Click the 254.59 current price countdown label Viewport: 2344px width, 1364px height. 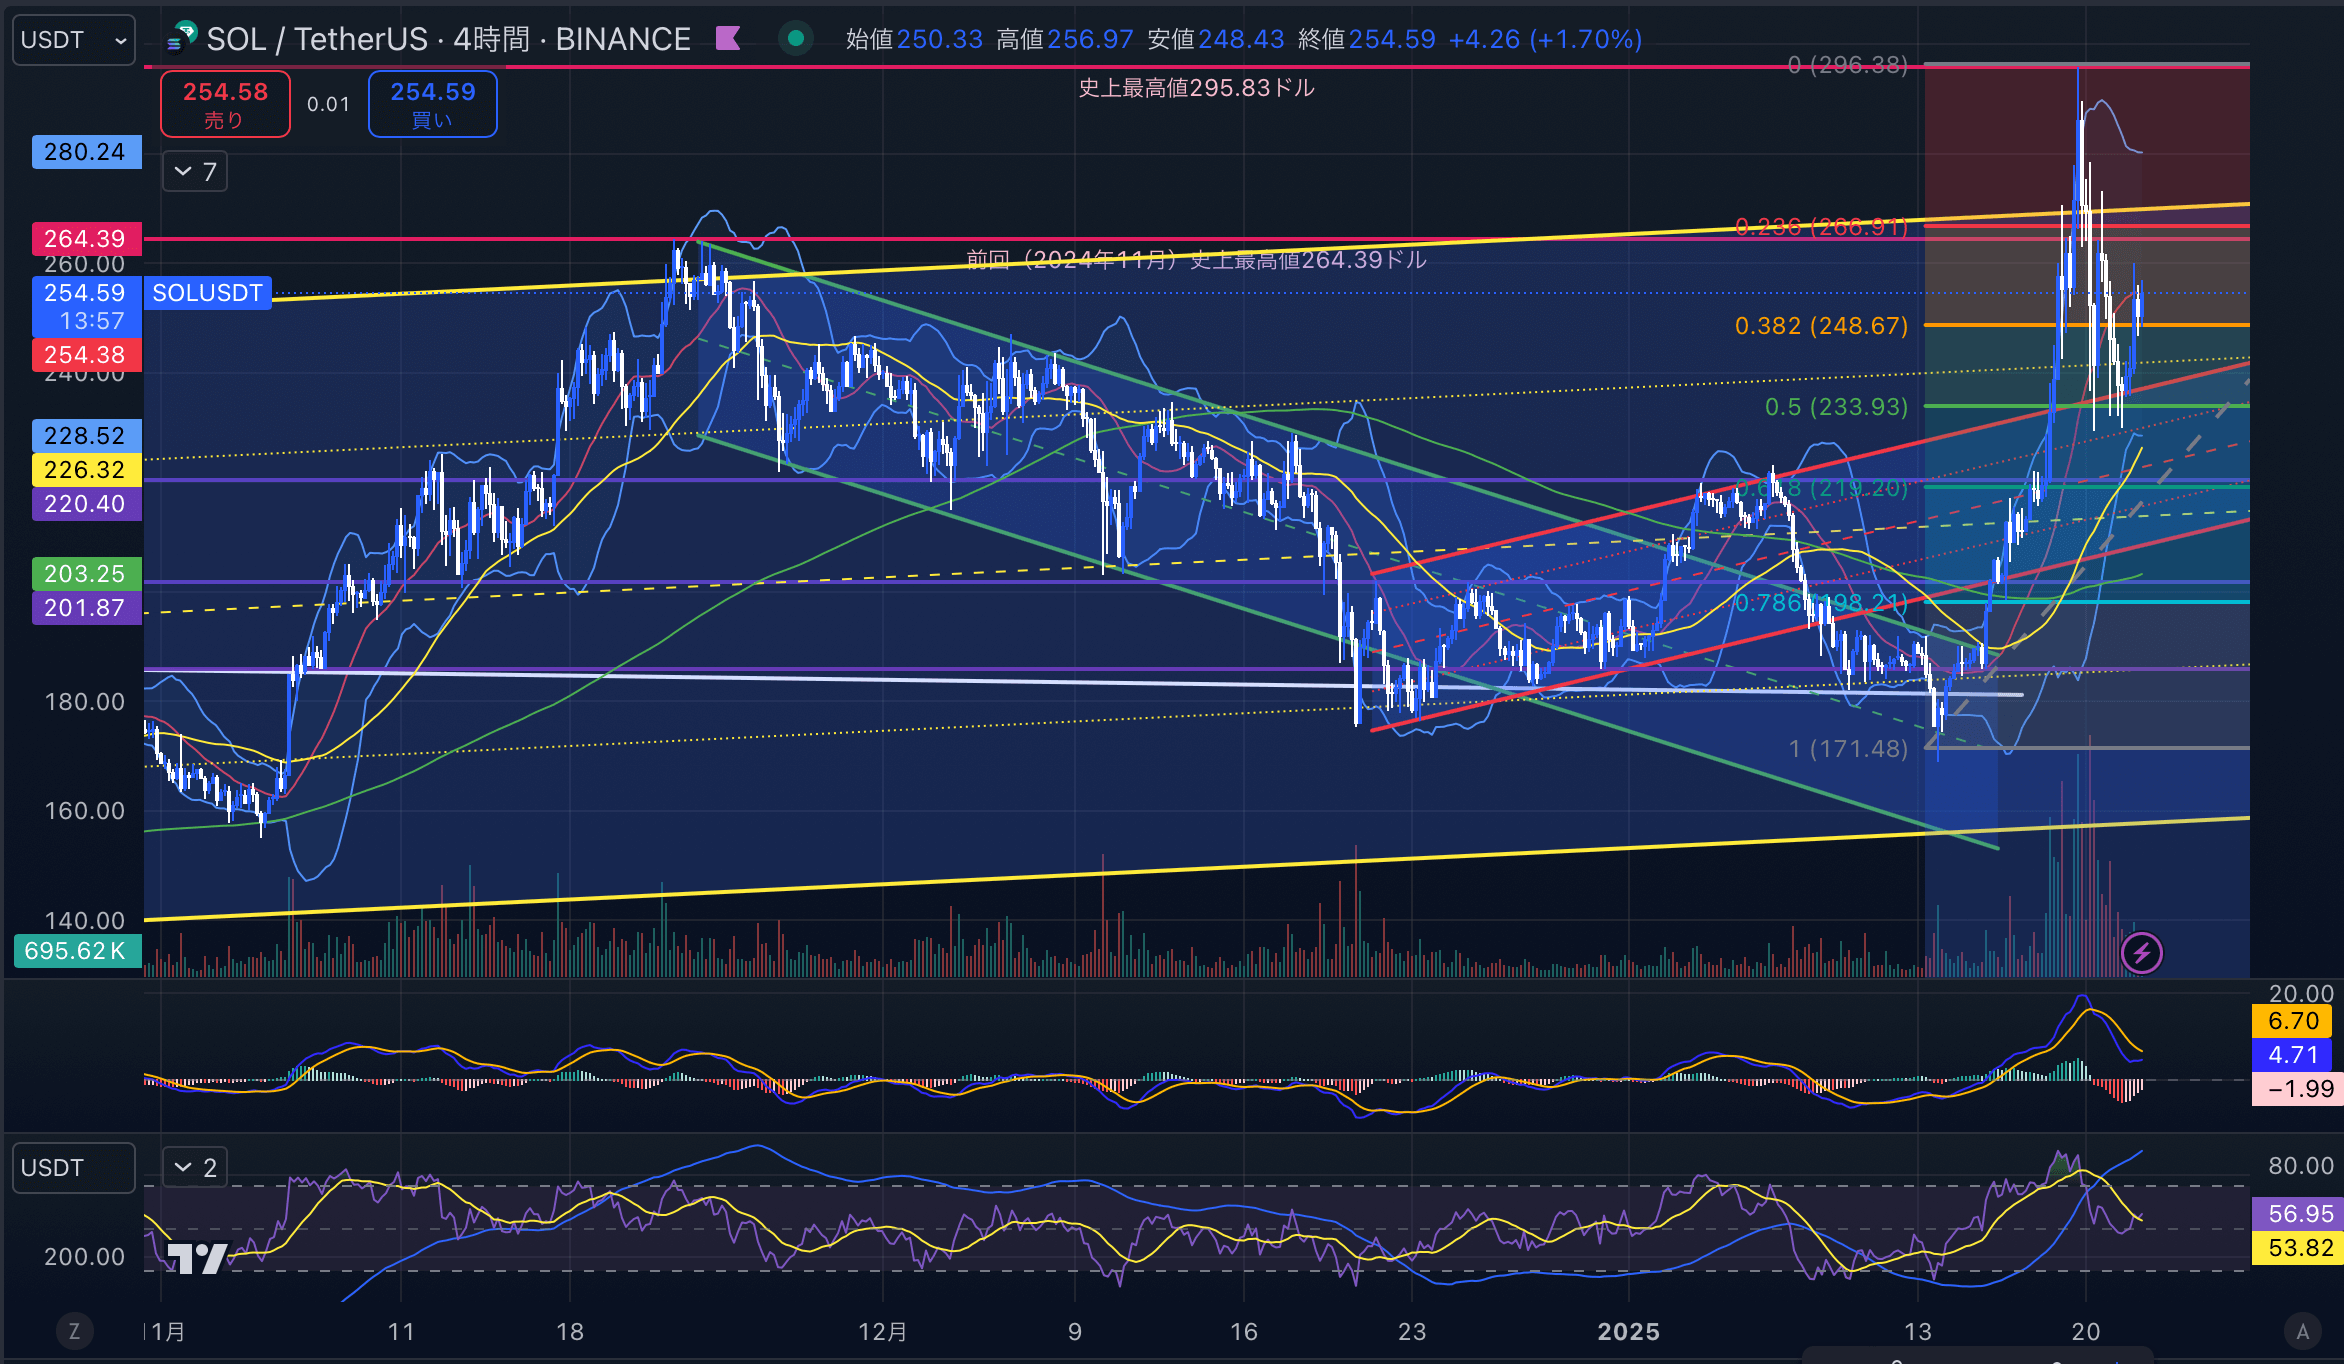(x=86, y=306)
